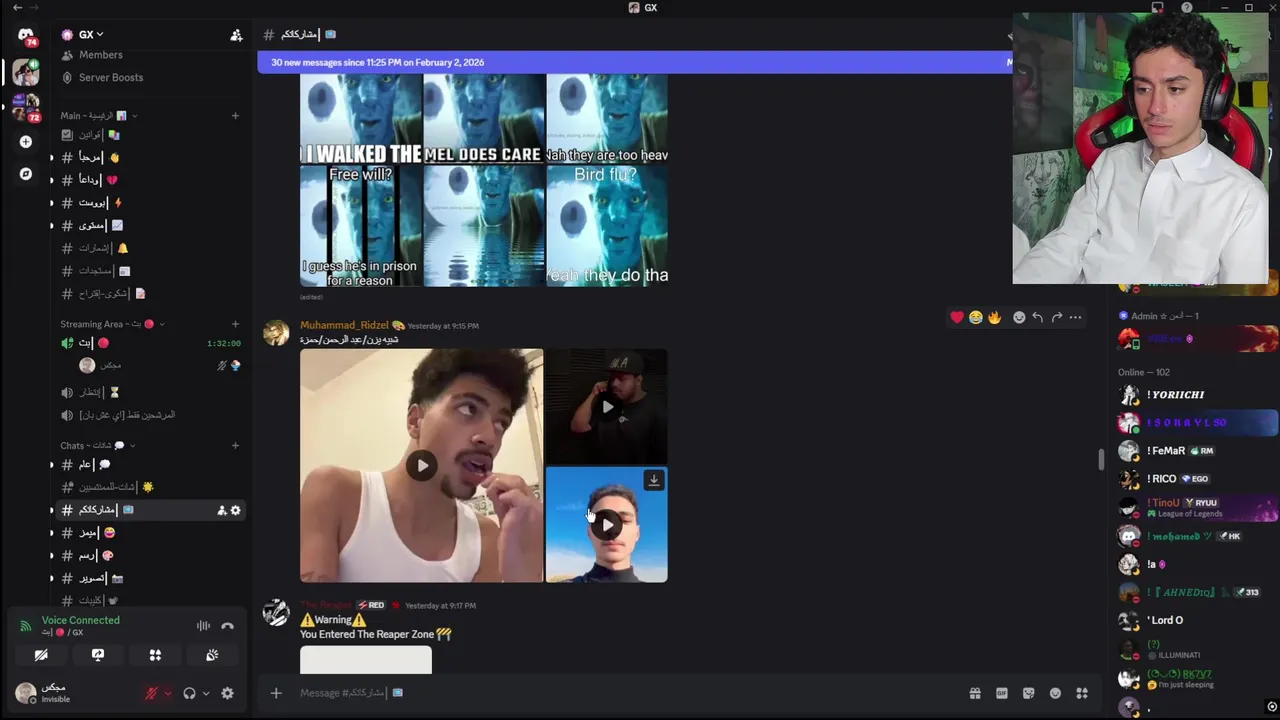Open the soundboard button

[x=212, y=655]
